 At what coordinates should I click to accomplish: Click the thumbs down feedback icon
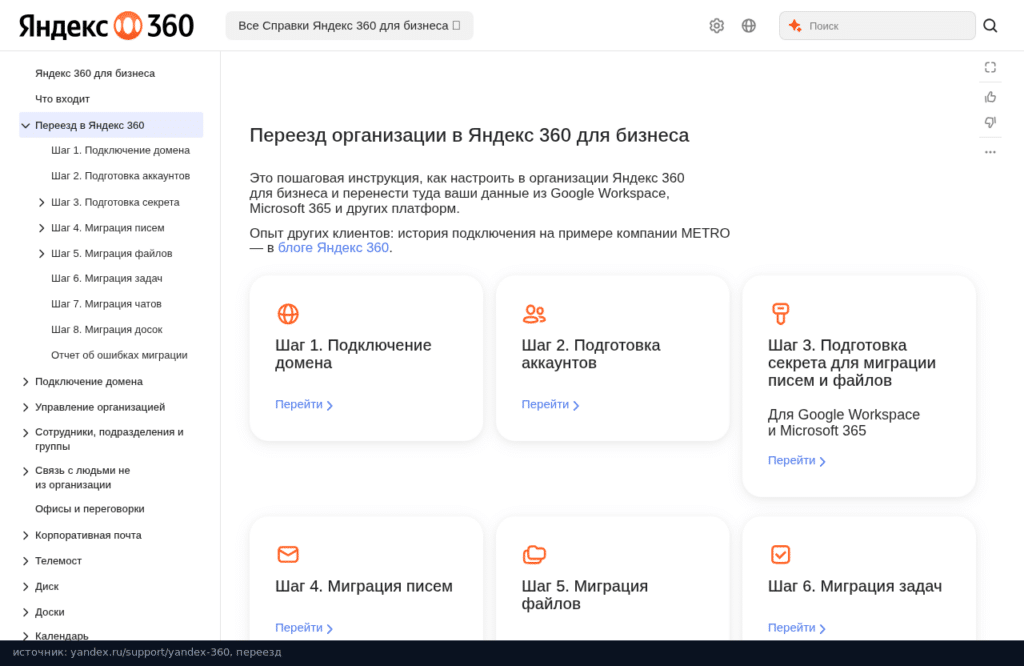(990, 122)
